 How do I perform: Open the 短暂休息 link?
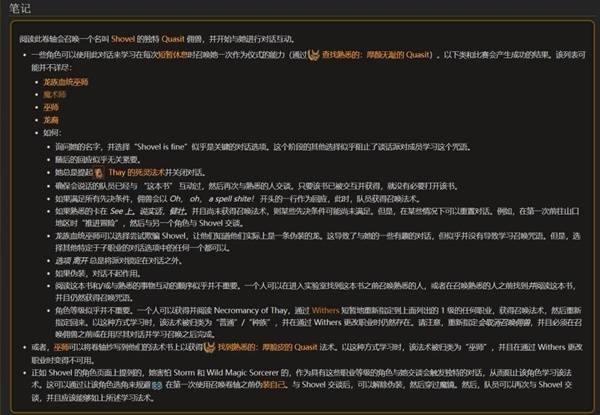(x=173, y=55)
